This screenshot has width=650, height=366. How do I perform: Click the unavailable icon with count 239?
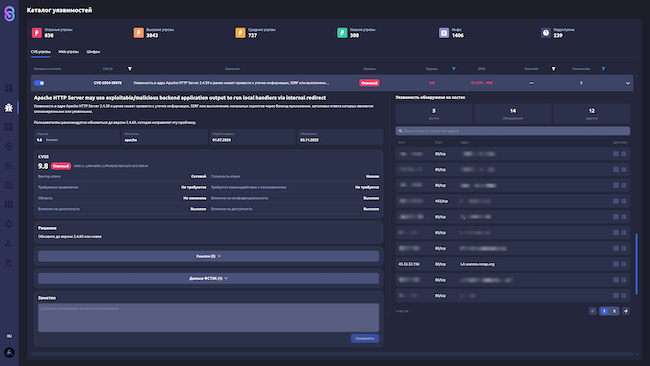tap(546, 33)
